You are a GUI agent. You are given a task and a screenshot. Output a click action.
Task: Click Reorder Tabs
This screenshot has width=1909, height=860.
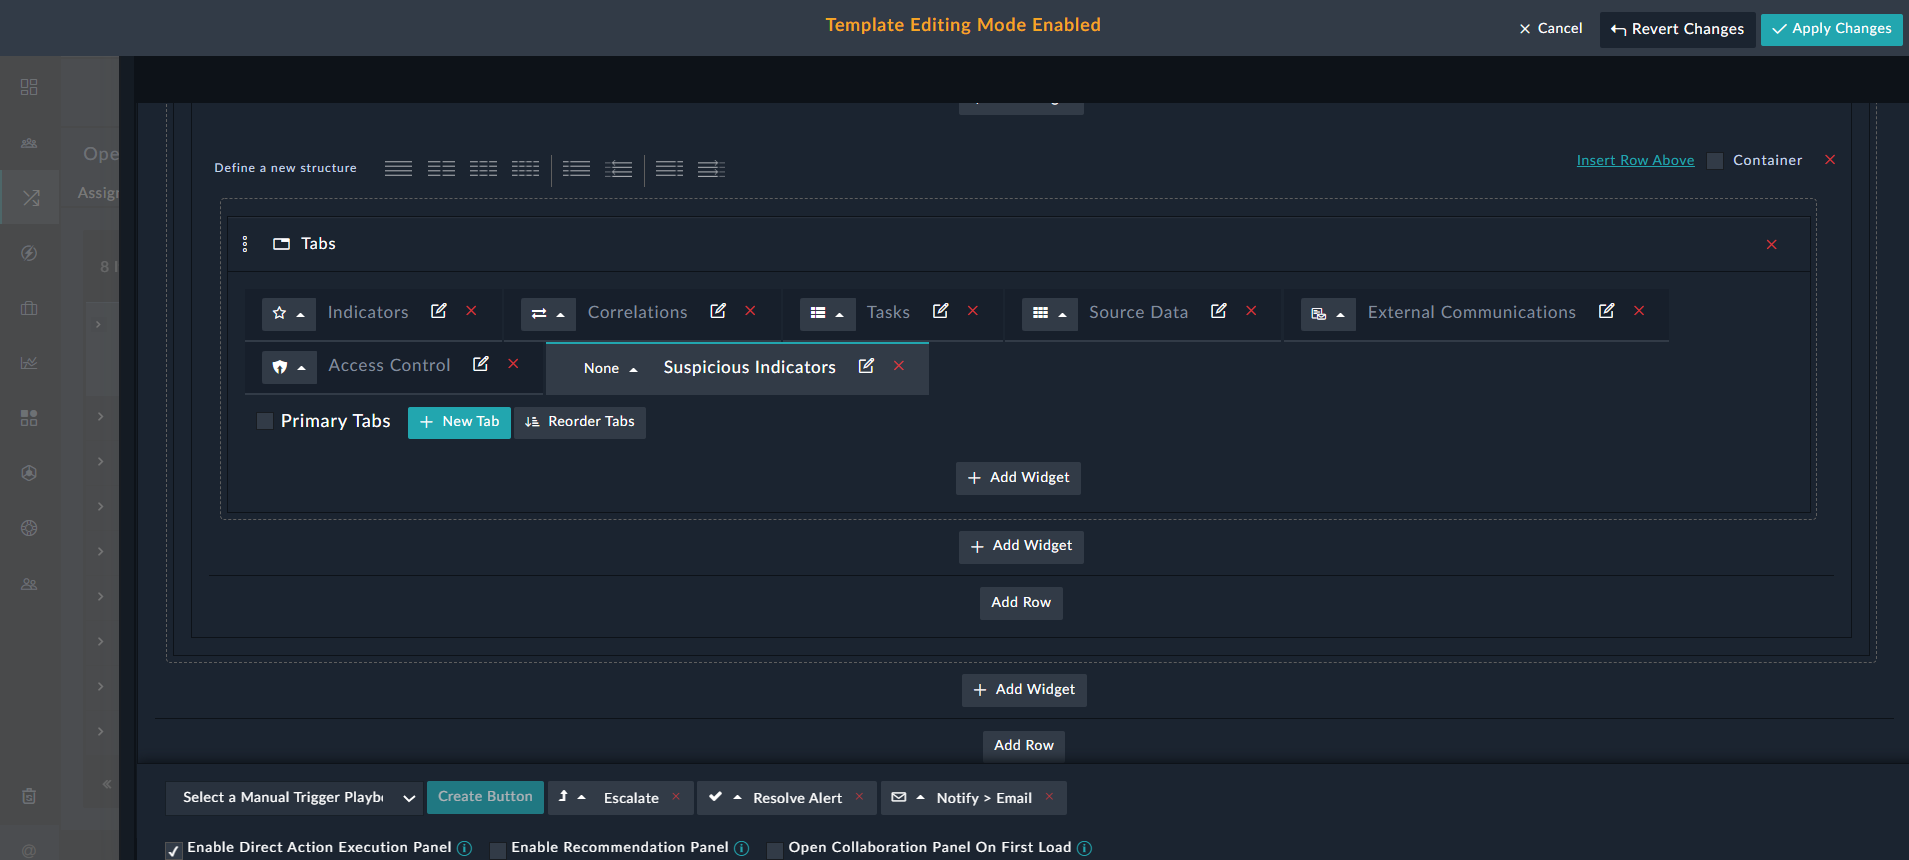tap(580, 422)
